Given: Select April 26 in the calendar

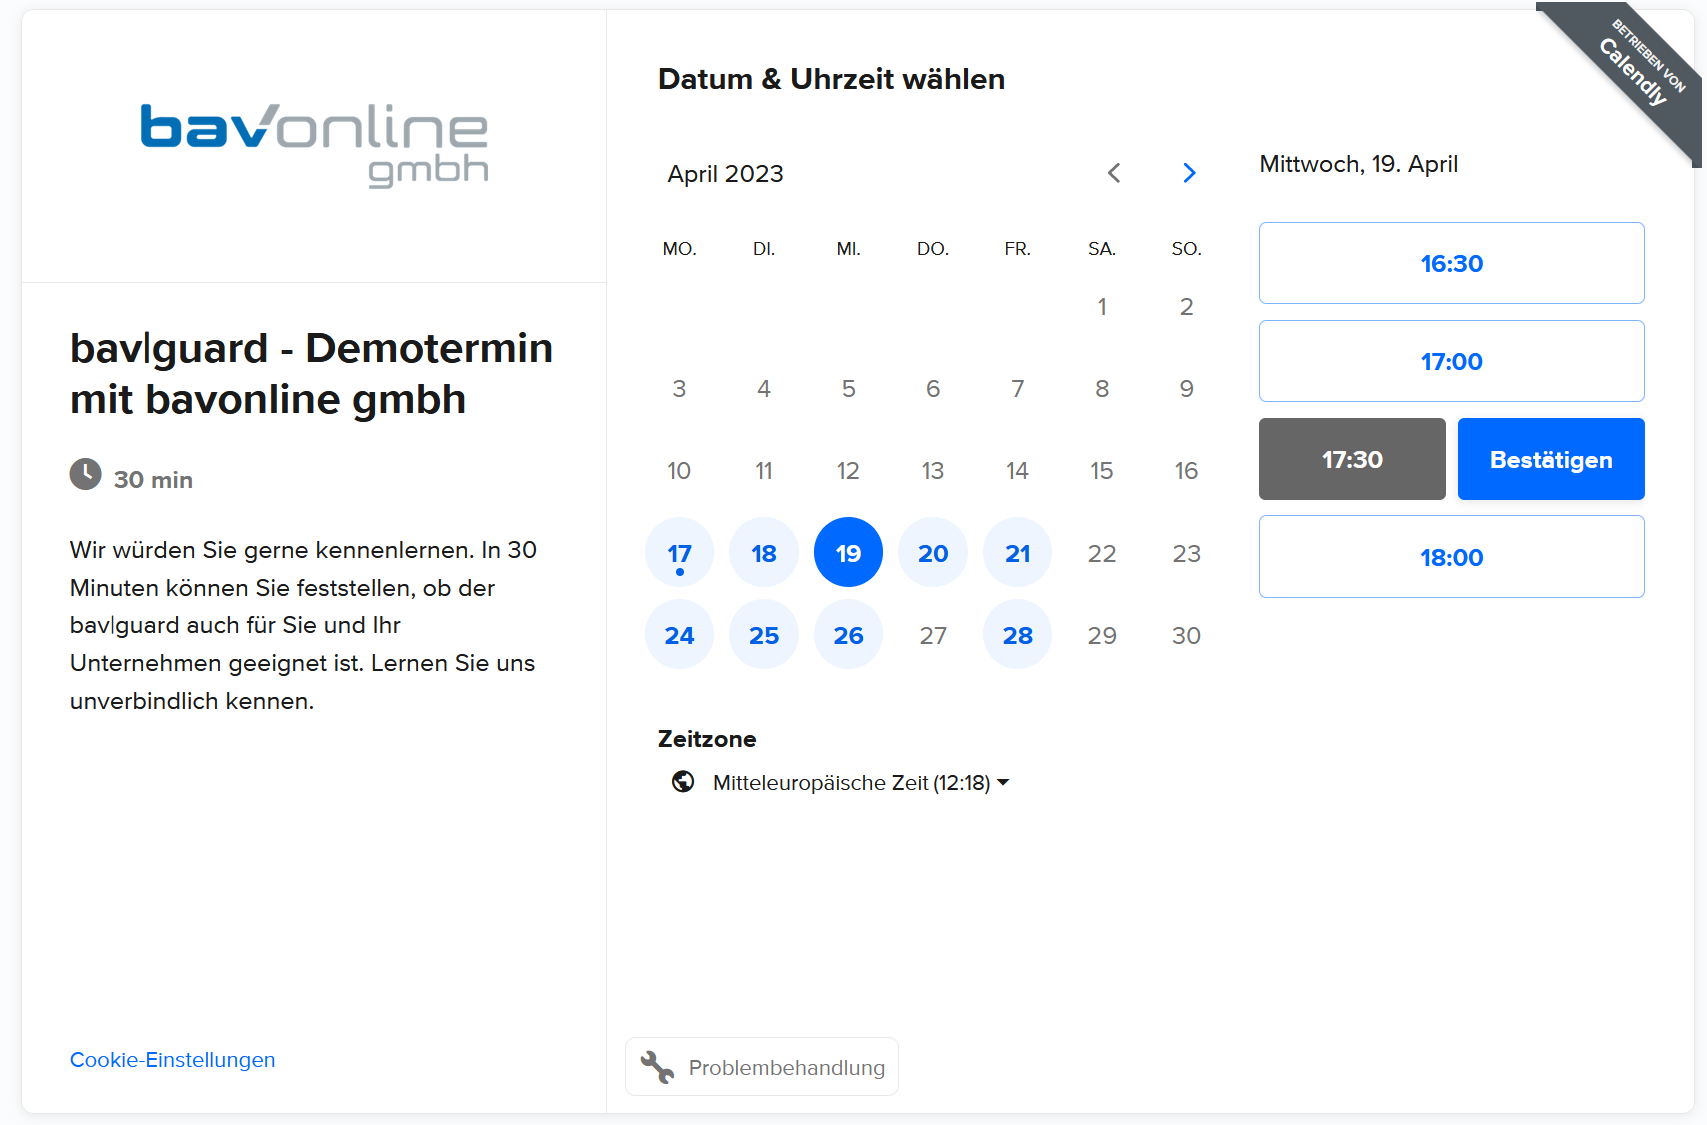Looking at the screenshot, I should pos(848,635).
